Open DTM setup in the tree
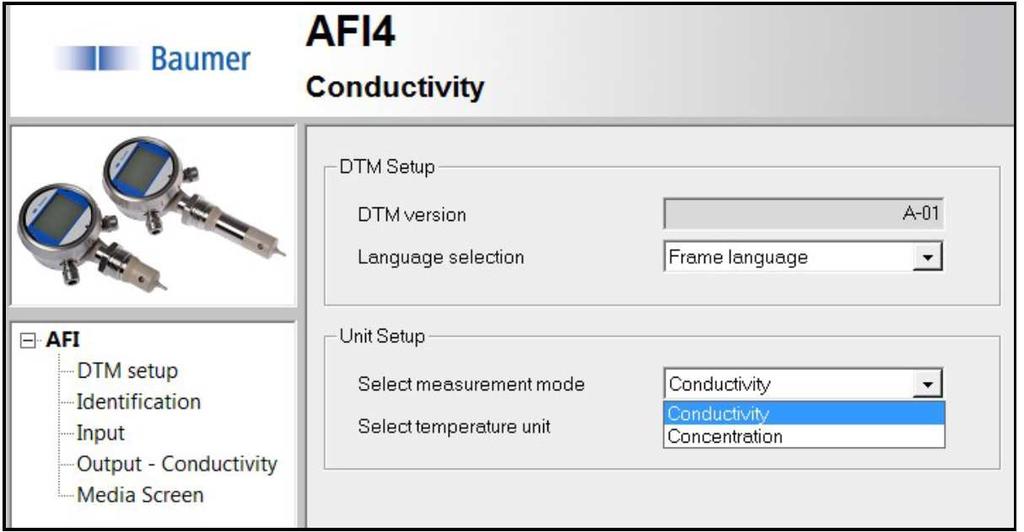The width and height of the screenshot is (1024, 532). (127, 371)
